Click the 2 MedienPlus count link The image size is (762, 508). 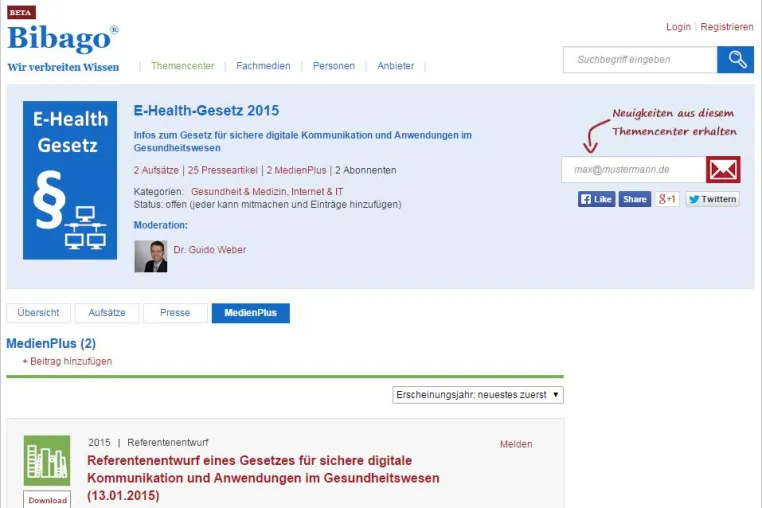coord(296,170)
